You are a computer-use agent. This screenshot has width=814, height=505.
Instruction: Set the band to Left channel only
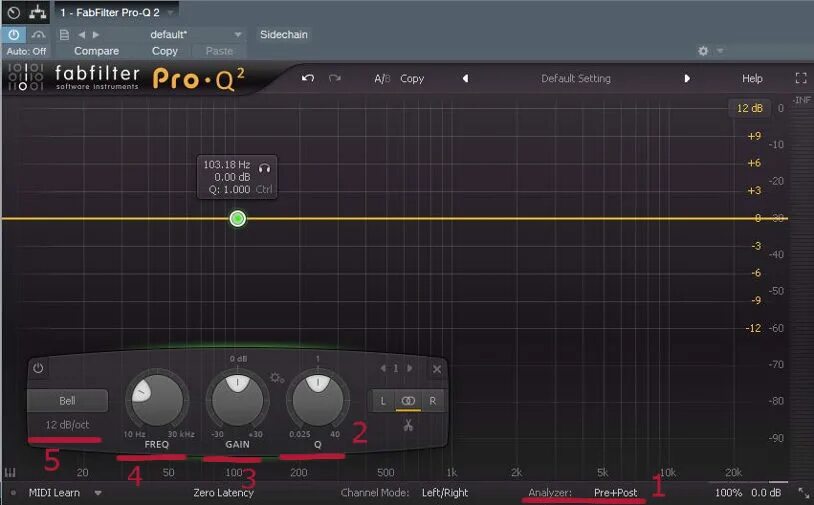click(x=383, y=401)
